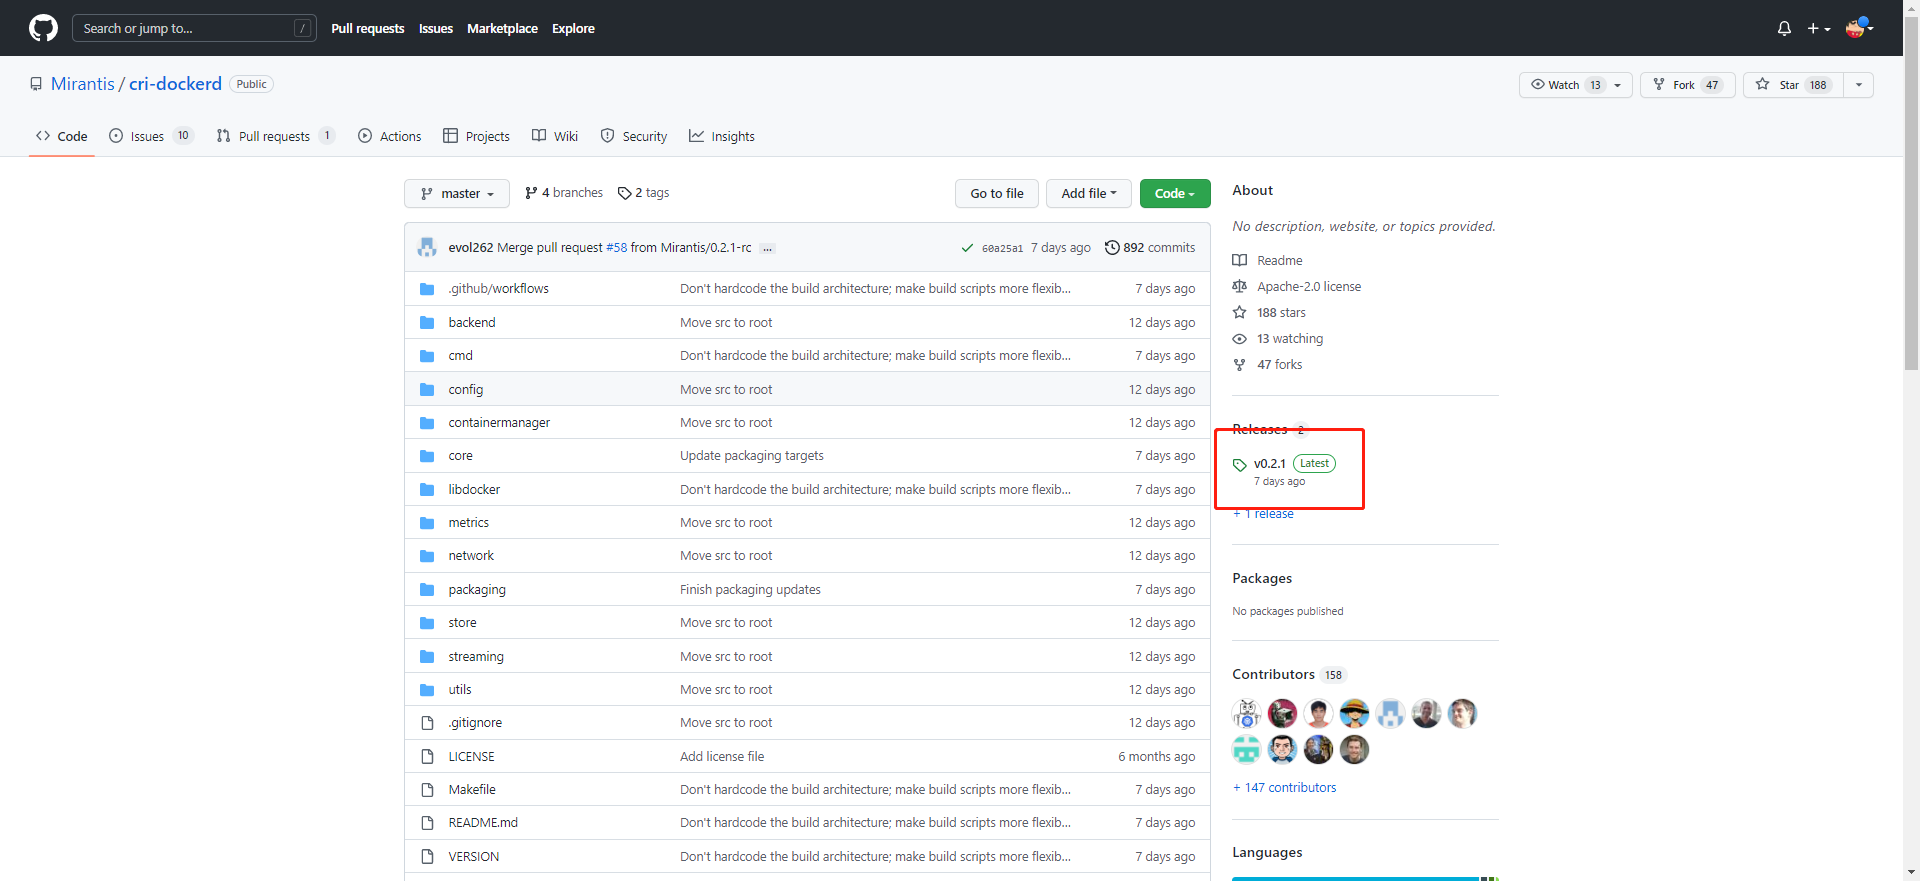
Task: Open Pull requests in top navigation
Action: tap(368, 28)
